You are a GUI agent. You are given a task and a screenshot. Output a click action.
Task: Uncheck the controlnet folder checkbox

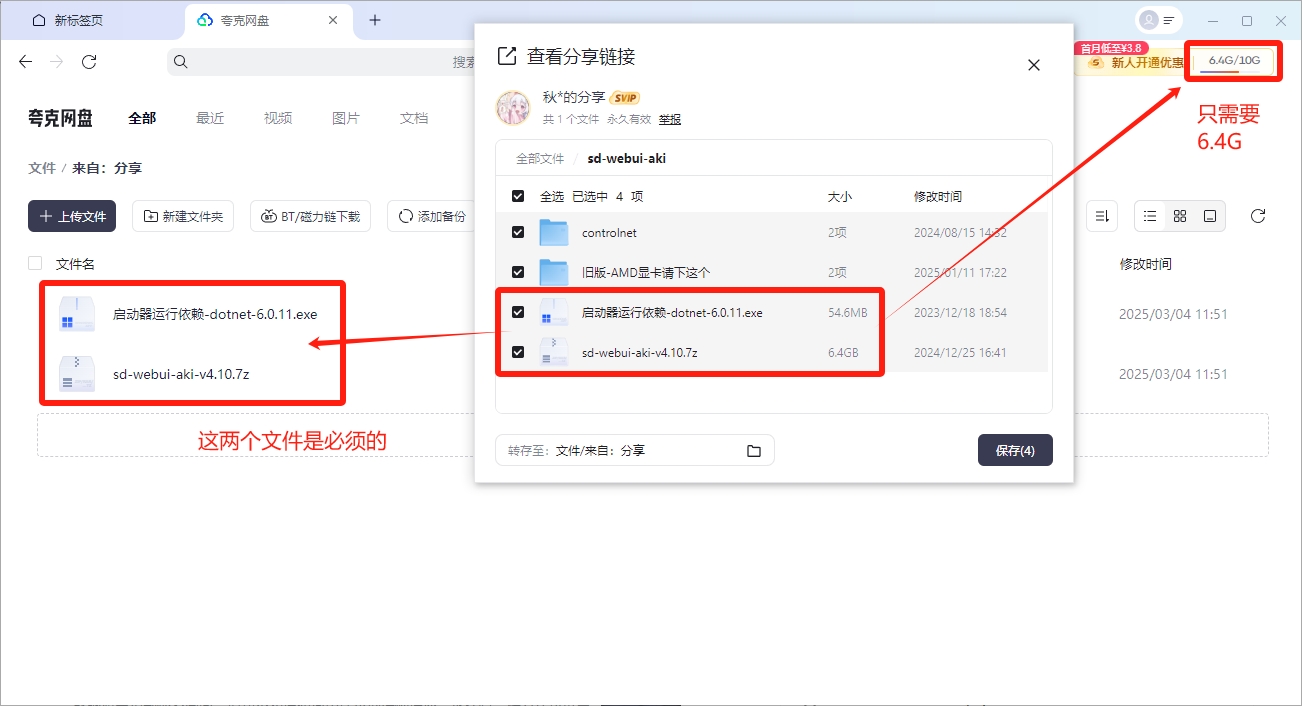(x=518, y=232)
